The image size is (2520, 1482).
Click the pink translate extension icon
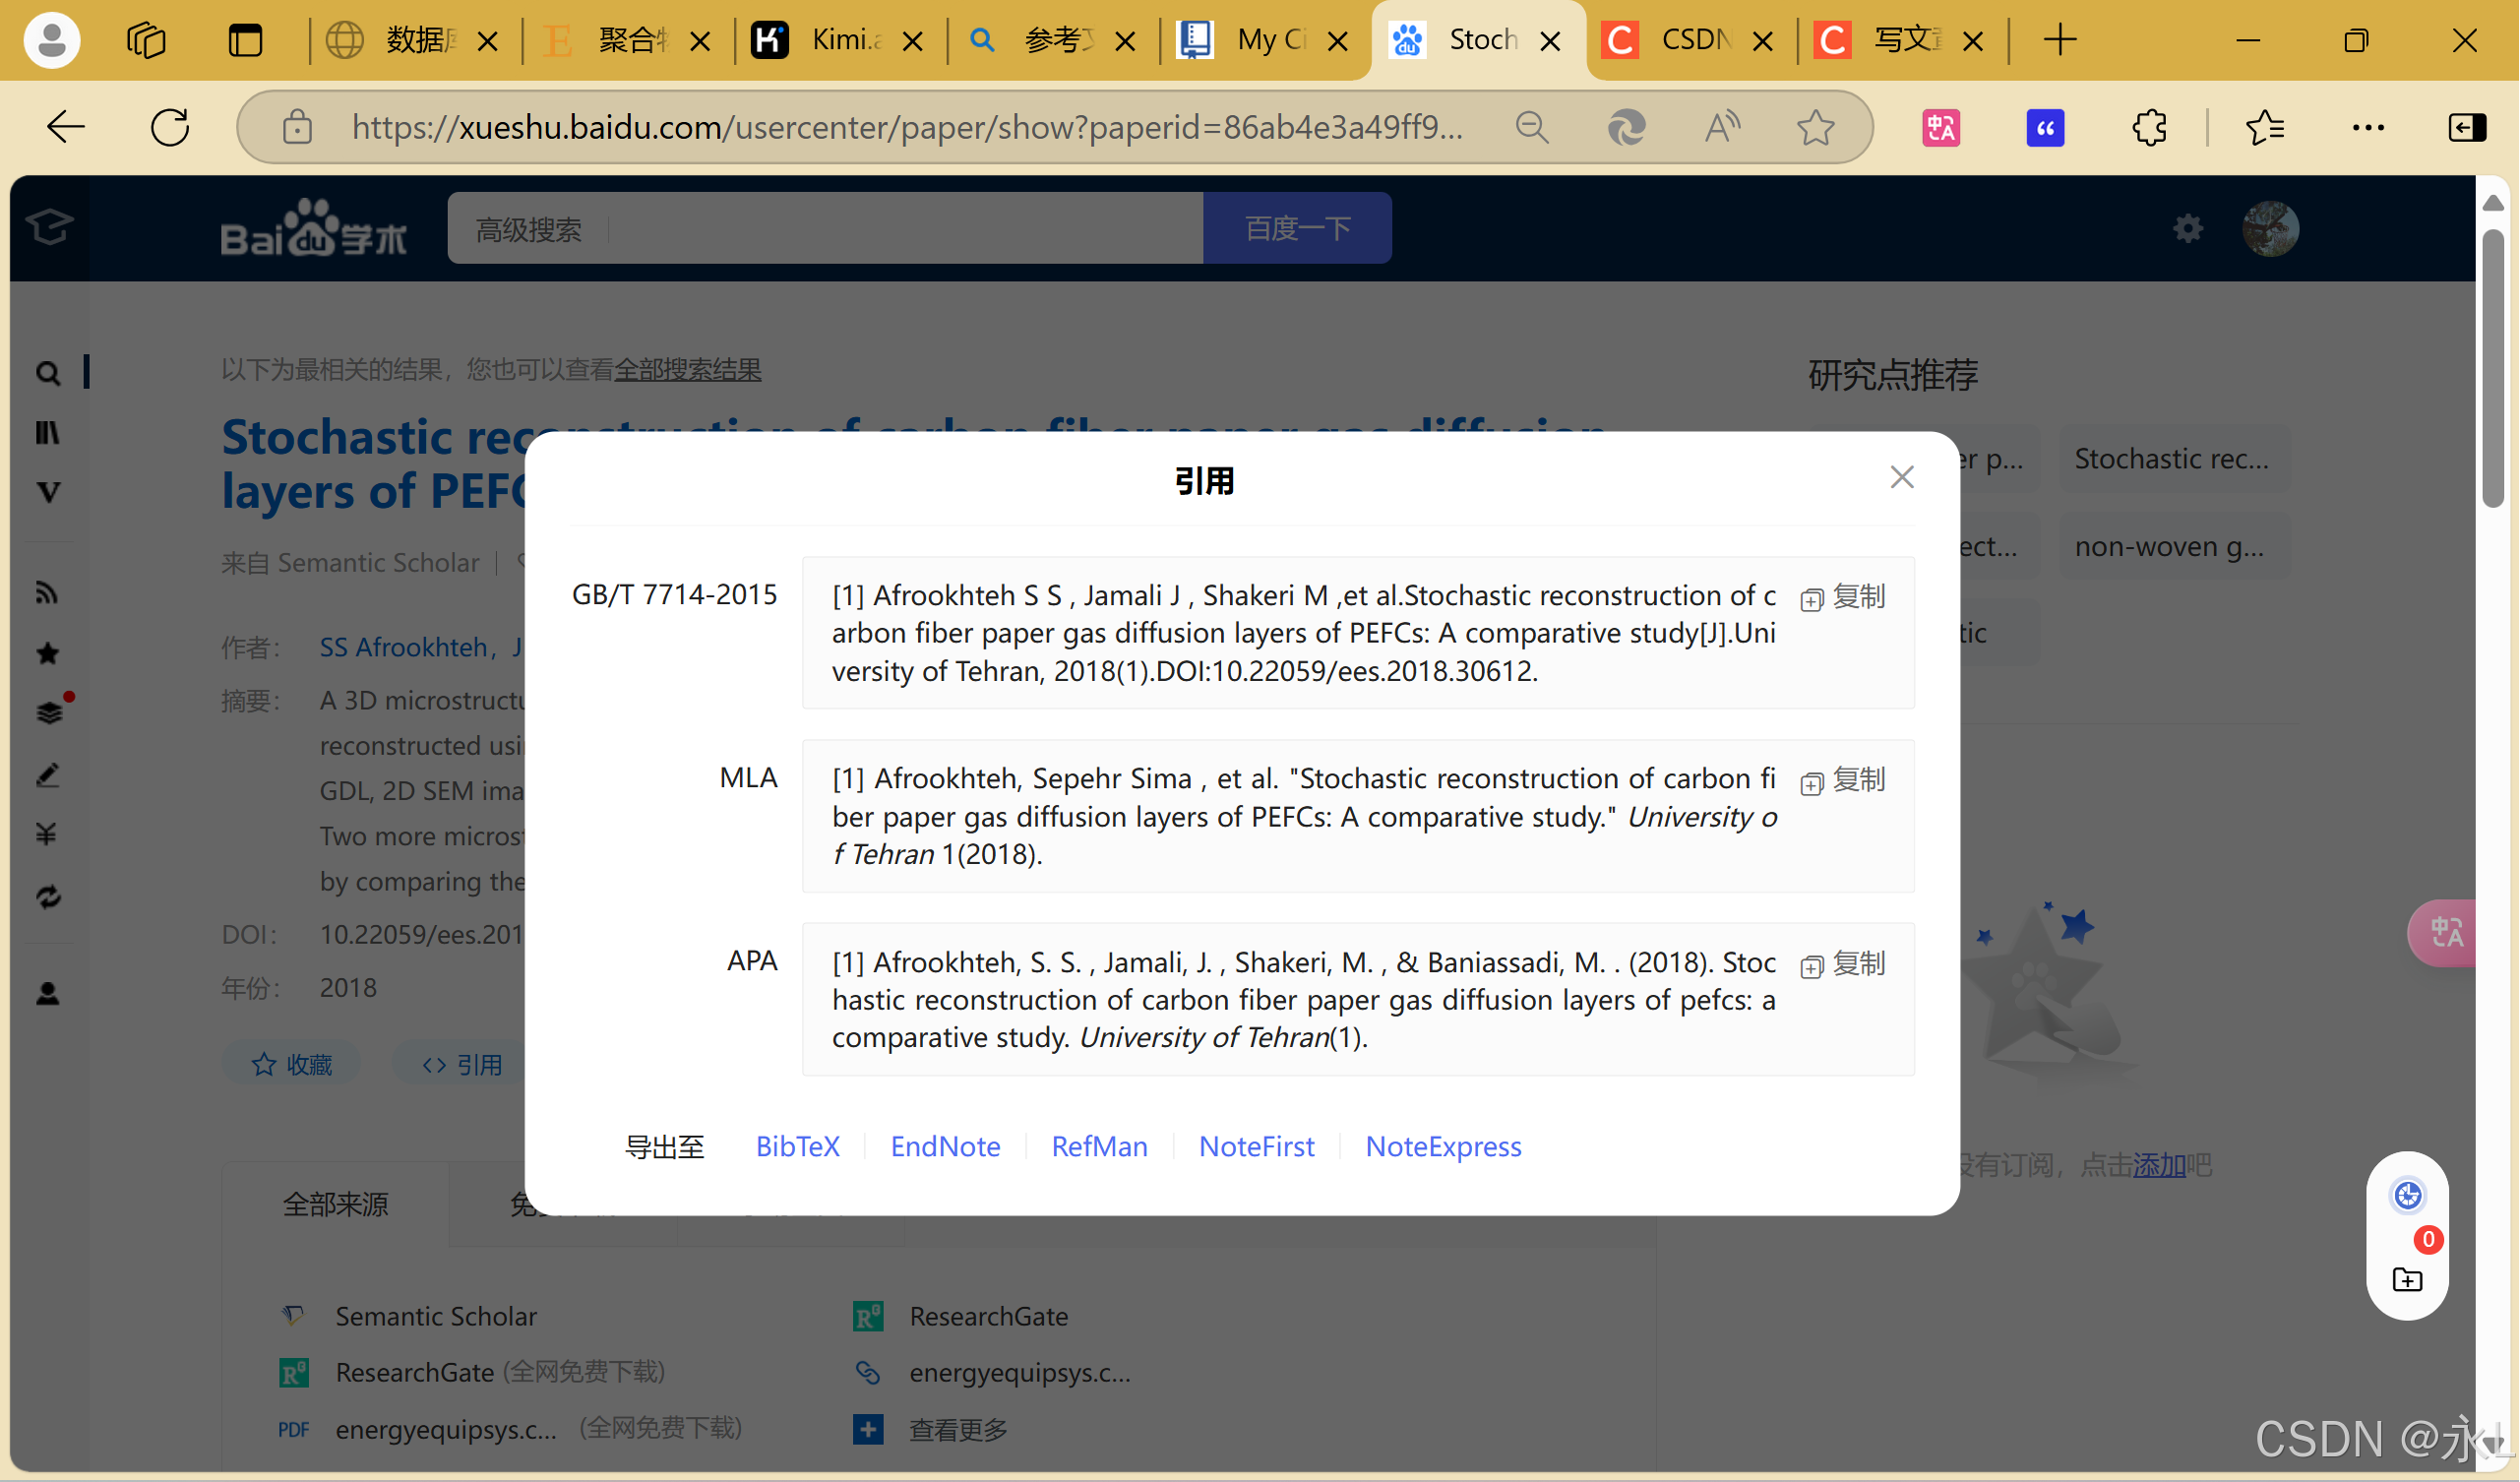click(1940, 127)
